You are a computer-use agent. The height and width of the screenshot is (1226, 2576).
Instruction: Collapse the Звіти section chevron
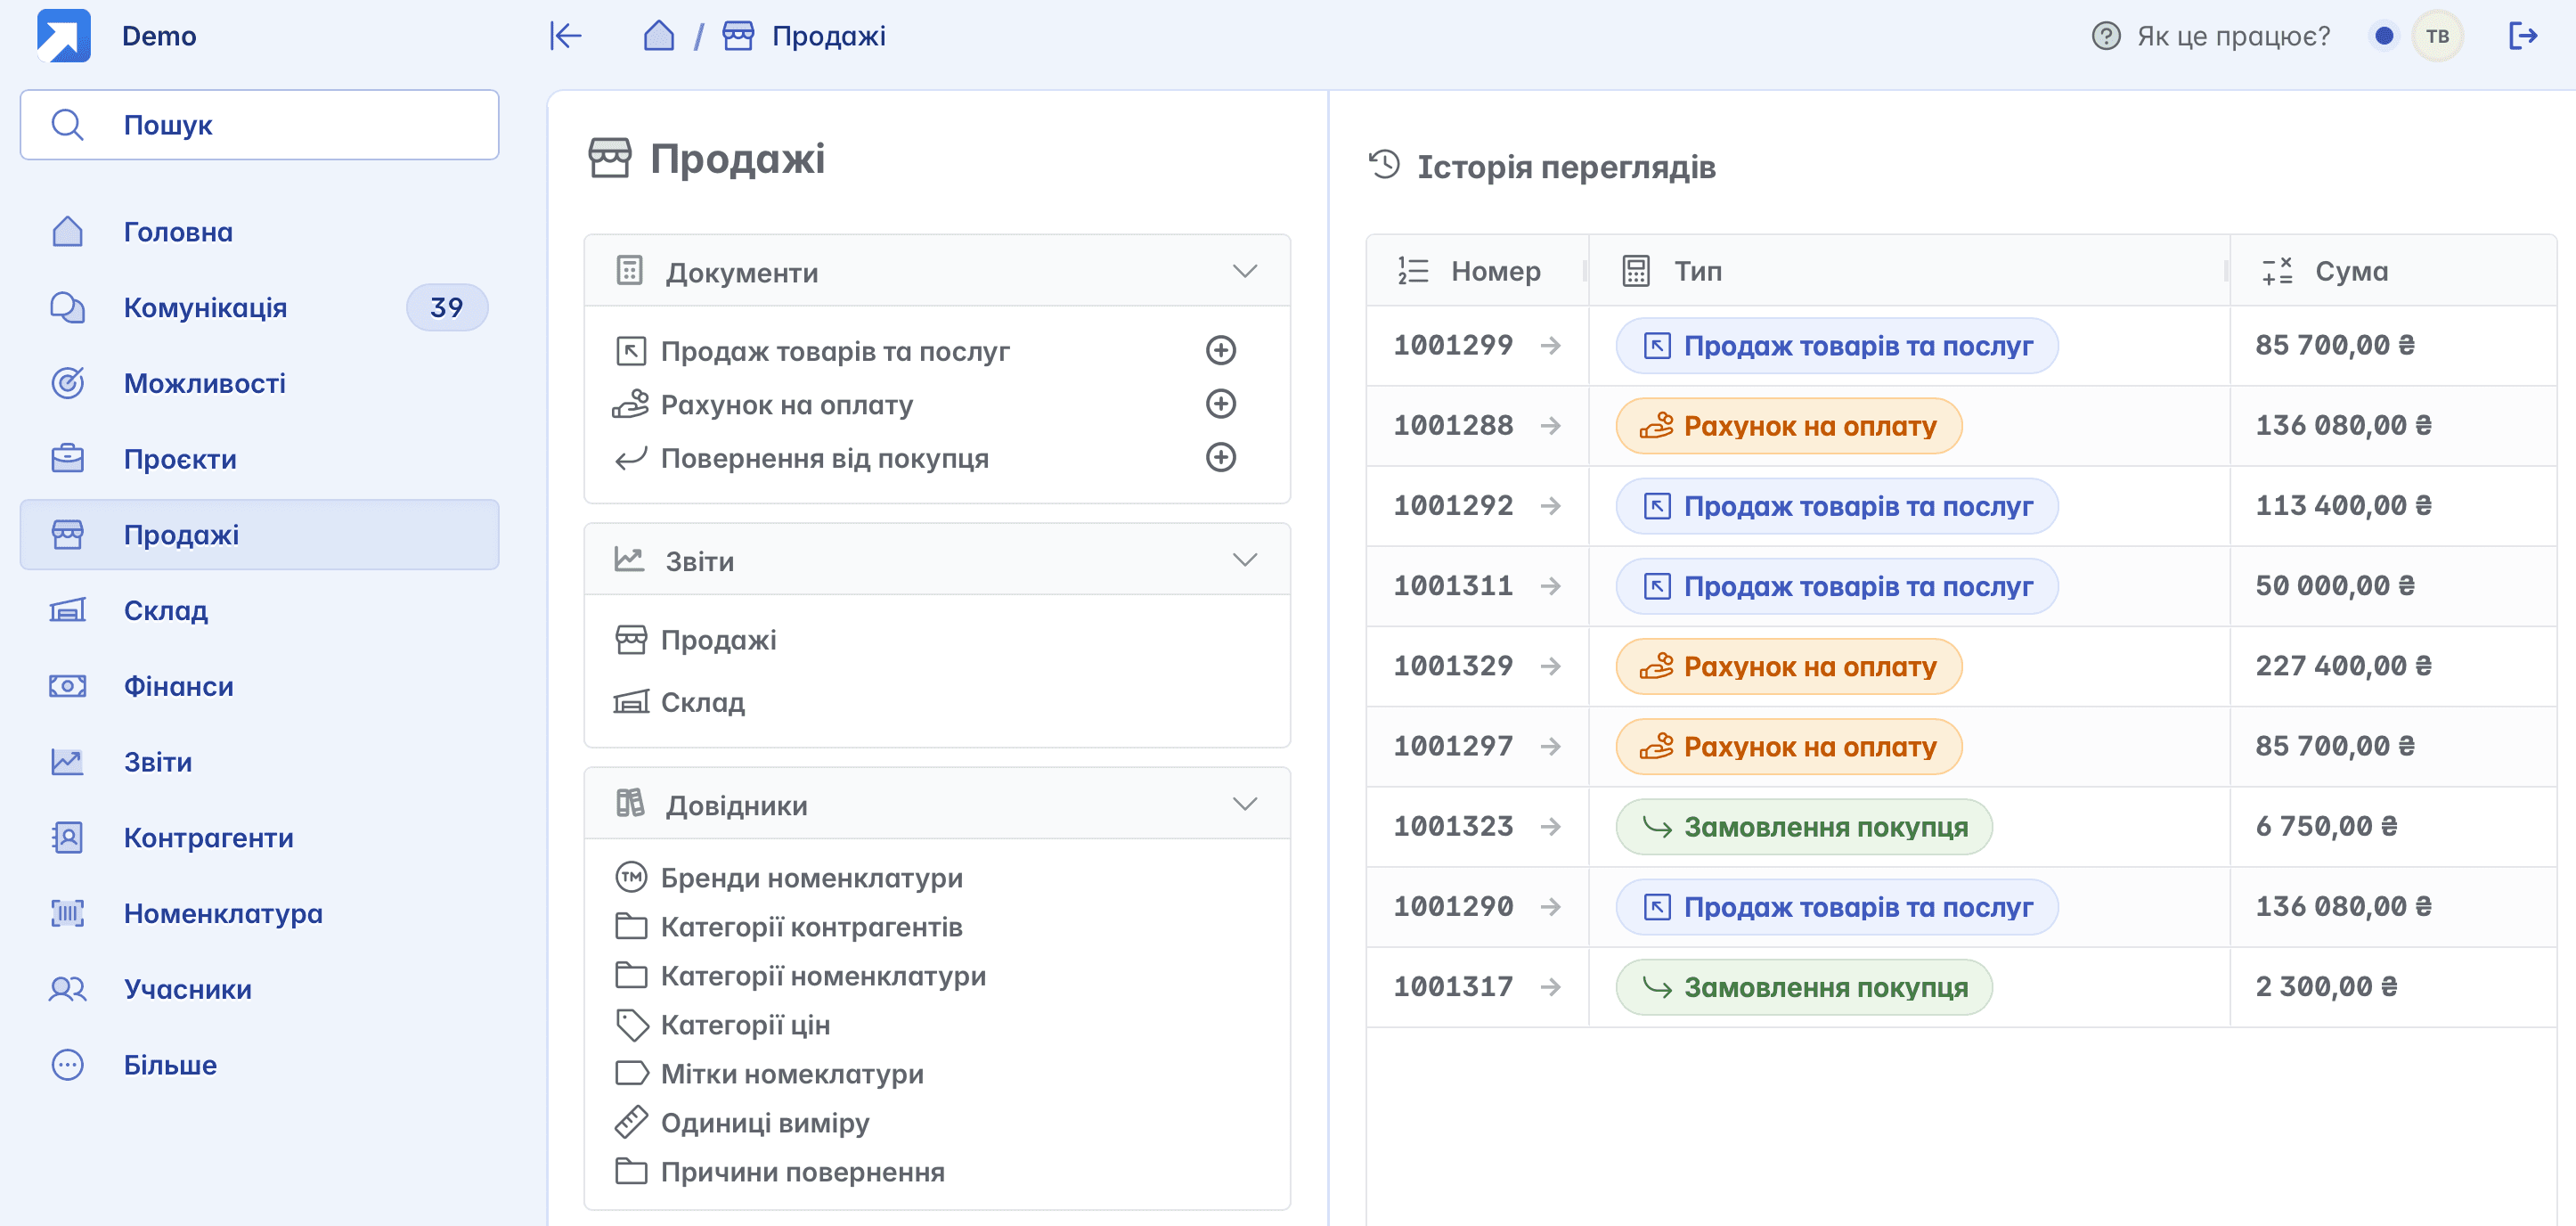pyautogui.click(x=1244, y=560)
